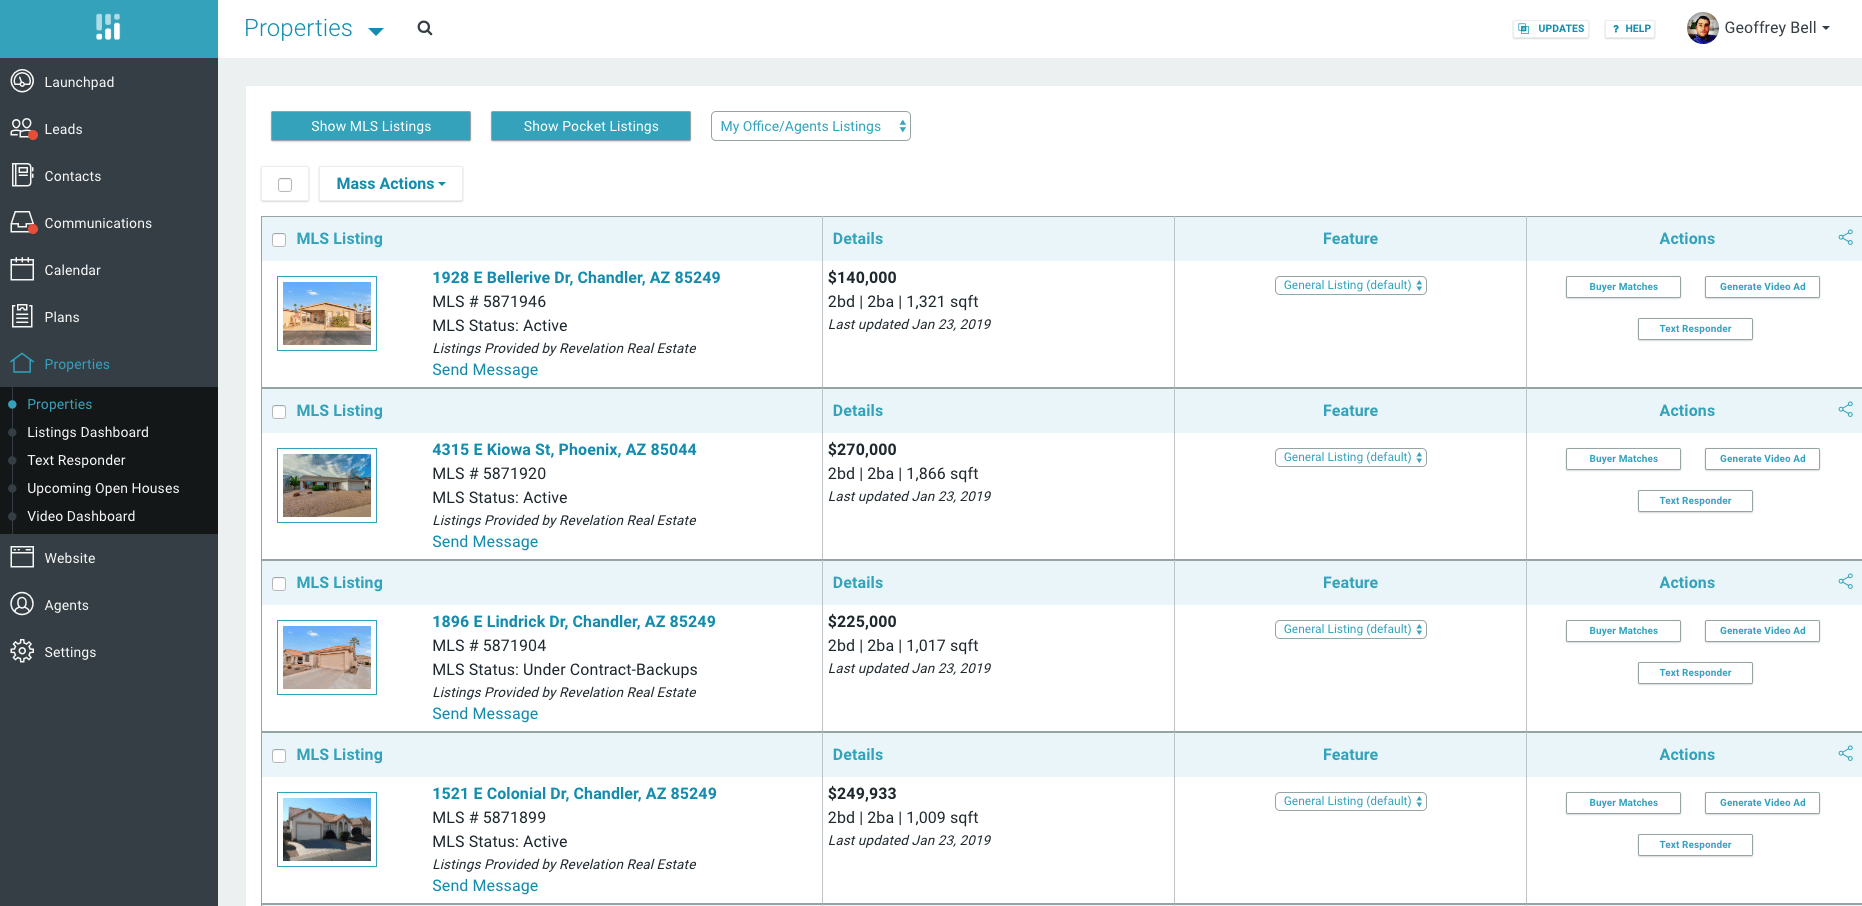This screenshot has height=906, width=1862.
Task: Click the Agents sidebar icon
Action: tap(22, 604)
